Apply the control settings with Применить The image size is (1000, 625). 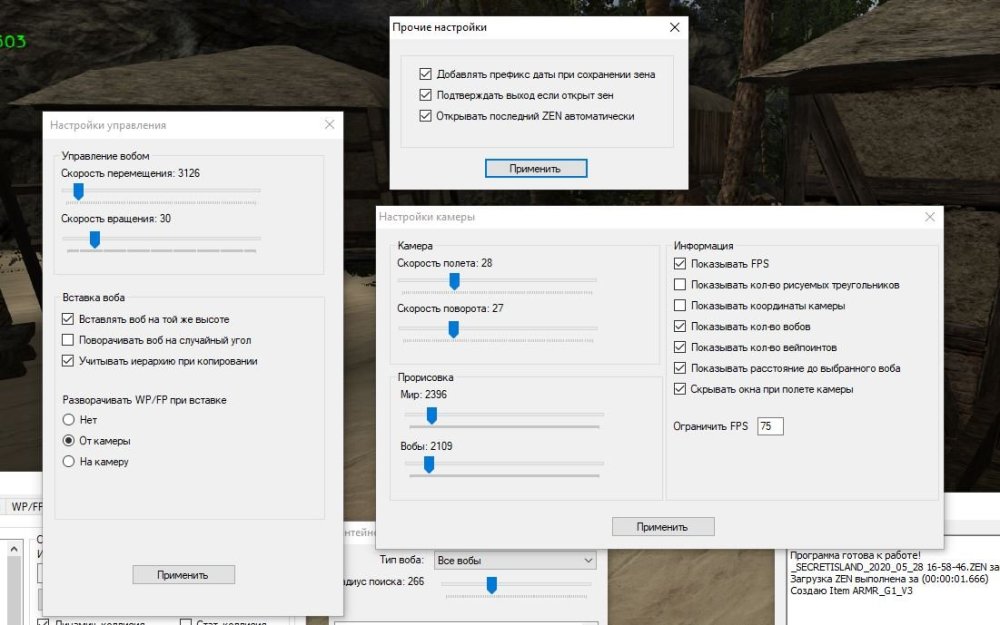[x=183, y=575]
